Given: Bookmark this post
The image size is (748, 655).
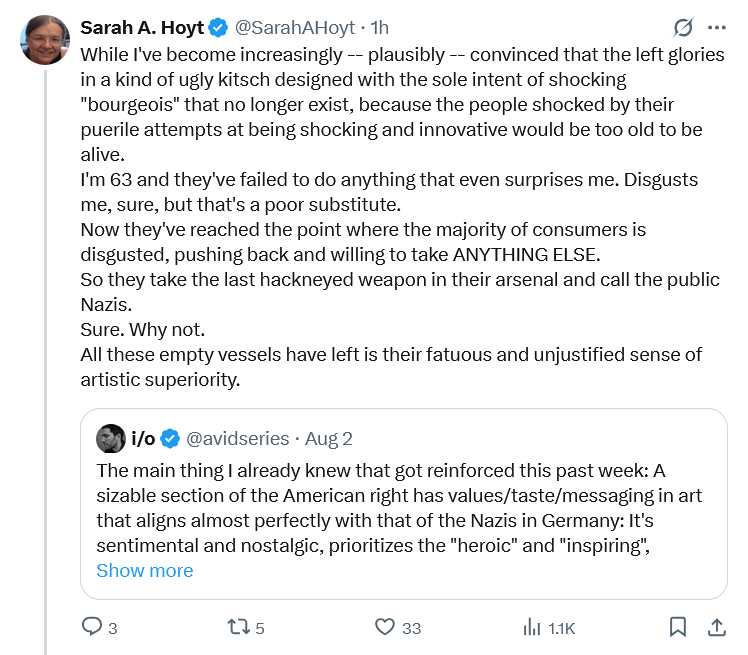Looking at the screenshot, I should point(677,627).
